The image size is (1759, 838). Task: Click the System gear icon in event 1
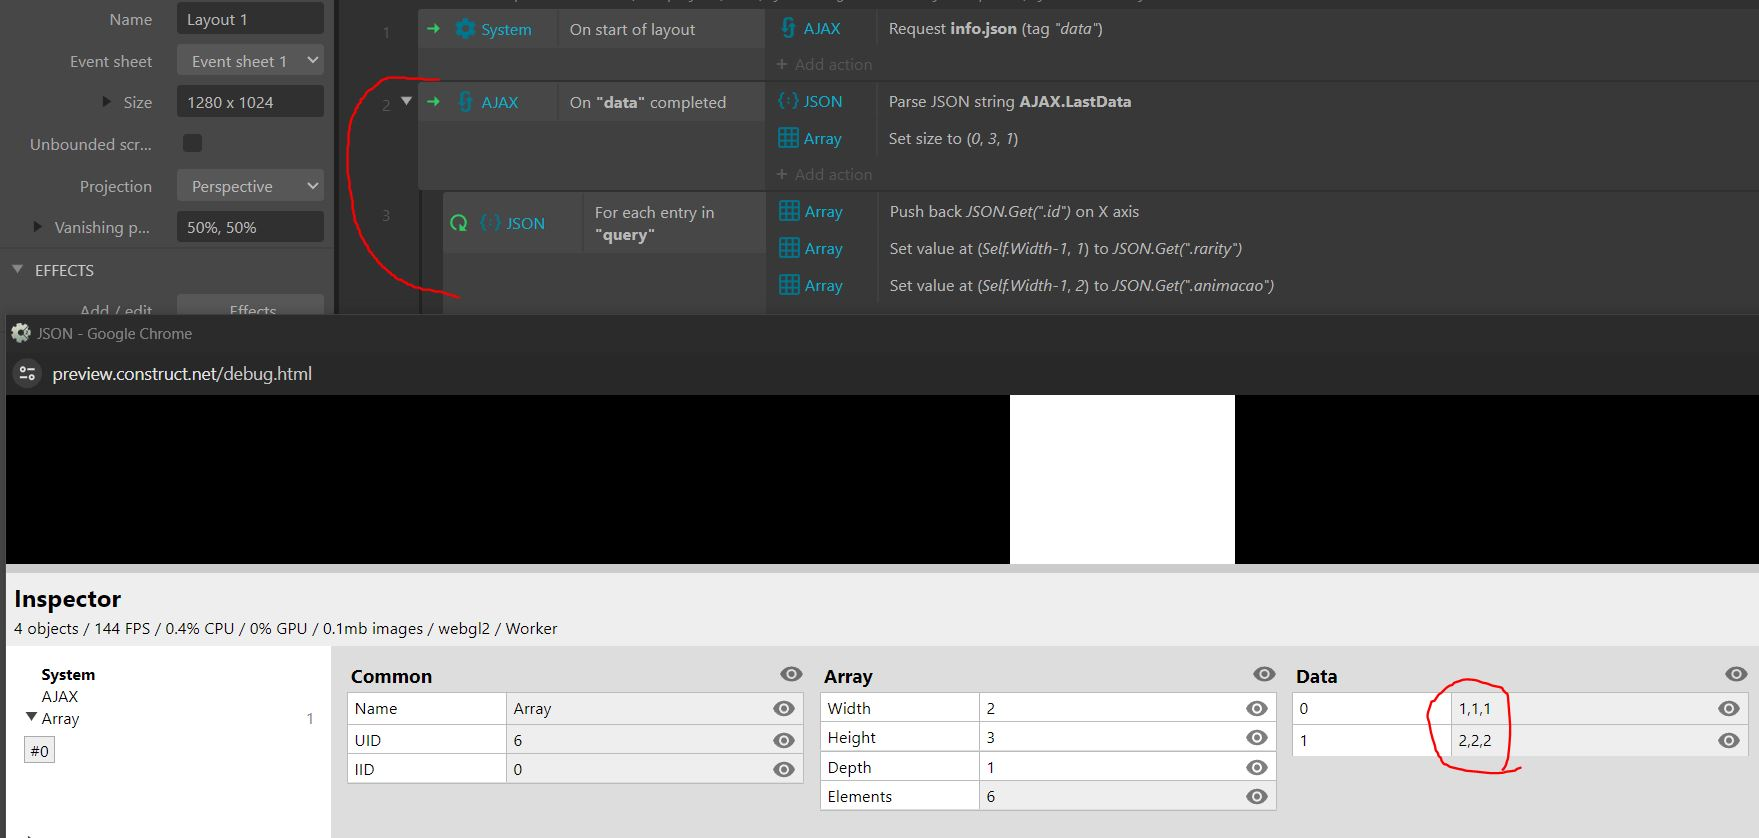[x=465, y=29]
